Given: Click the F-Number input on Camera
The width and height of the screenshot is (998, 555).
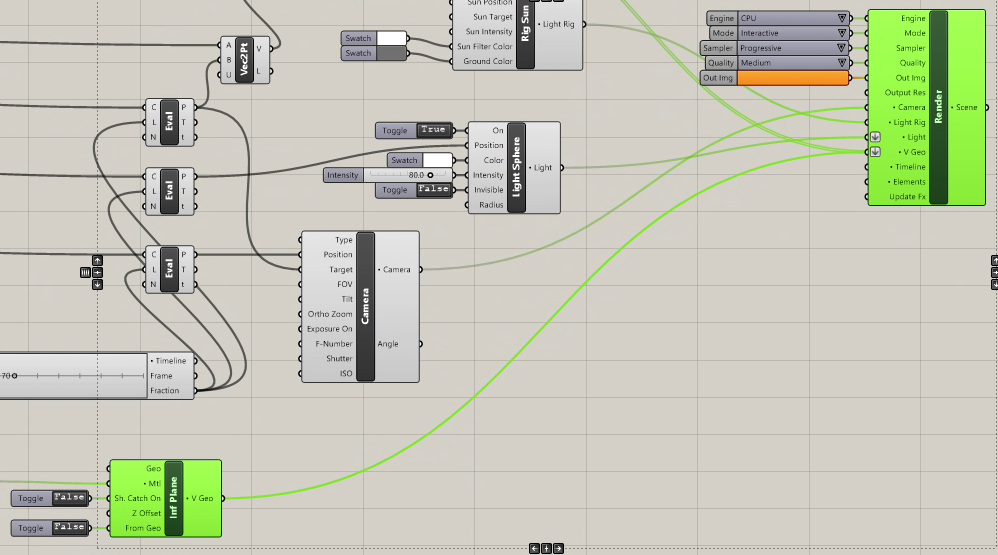Looking at the screenshot, I should click(334, 344).
